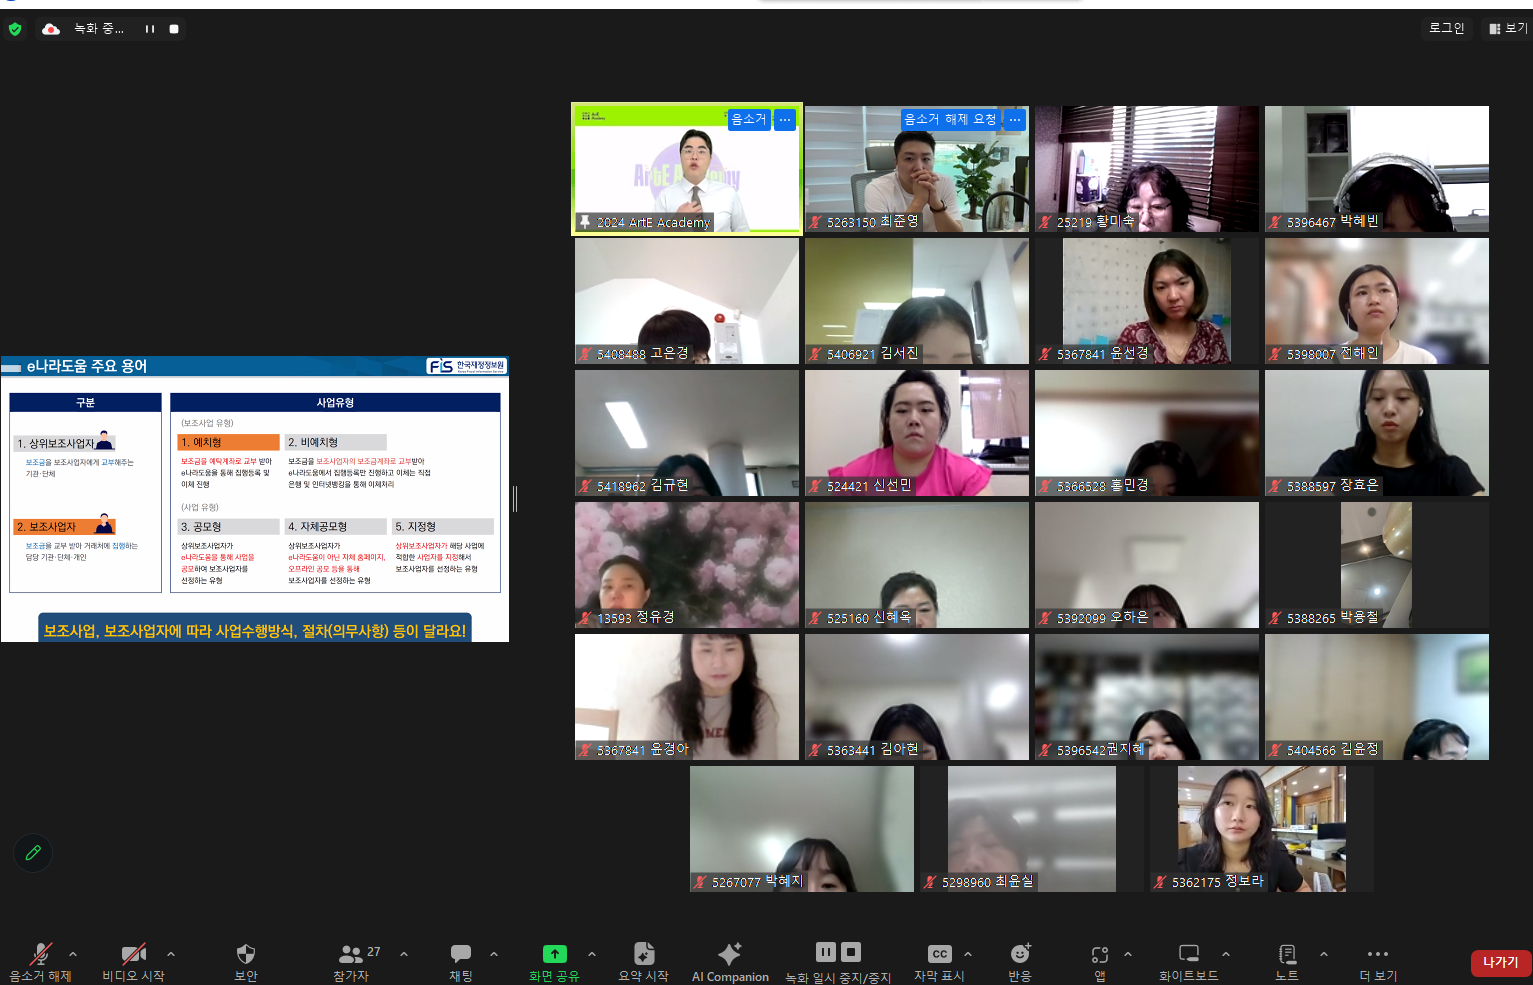Viewport: 1533px width, 985px height.
Task: Select 신선민's video tile
Action: click(x=917, y=433)
